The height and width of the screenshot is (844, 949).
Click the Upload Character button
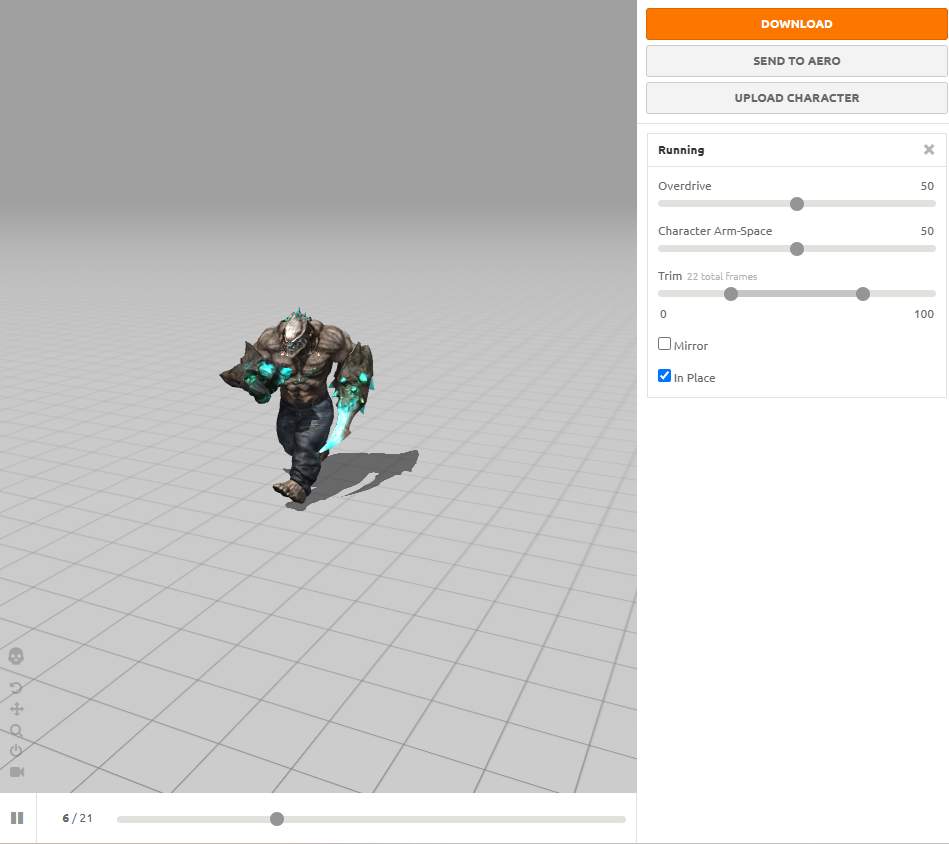(796, 98)
